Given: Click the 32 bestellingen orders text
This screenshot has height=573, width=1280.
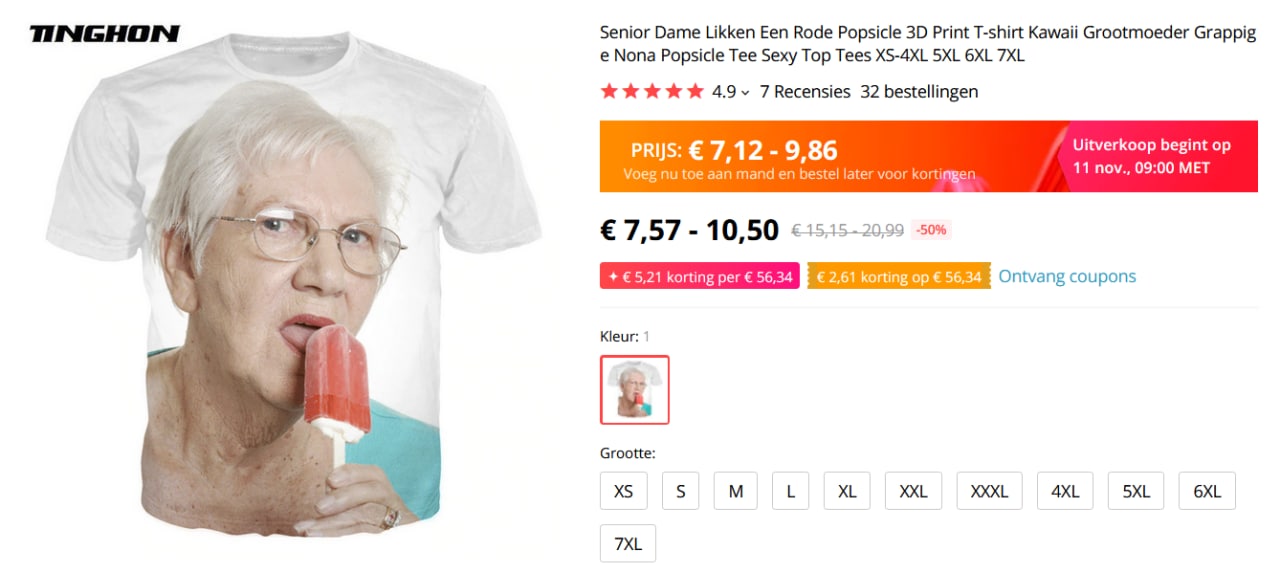Looking at the screenshot, I should pos(919,92).
